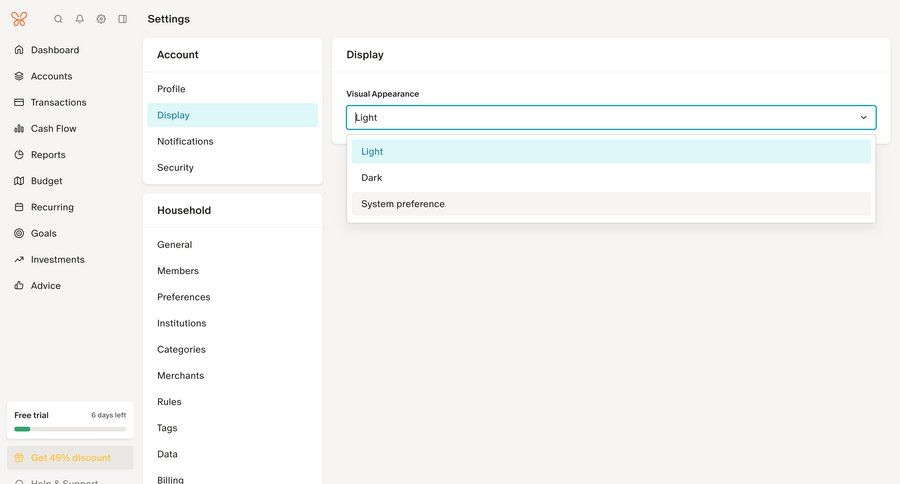Go to Advice page
900x484 pixels.
[x=46, y=285]
